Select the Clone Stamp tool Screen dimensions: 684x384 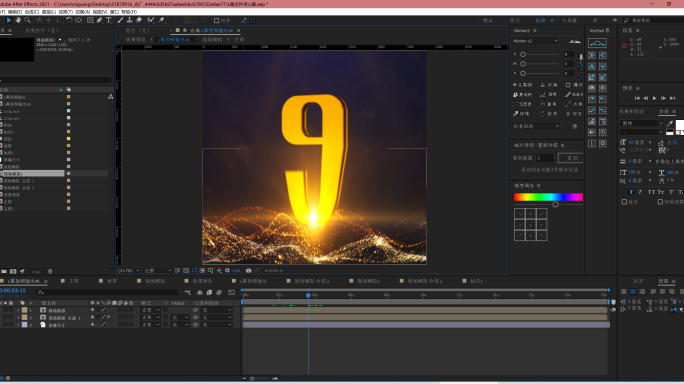click(x=130, y=20)
